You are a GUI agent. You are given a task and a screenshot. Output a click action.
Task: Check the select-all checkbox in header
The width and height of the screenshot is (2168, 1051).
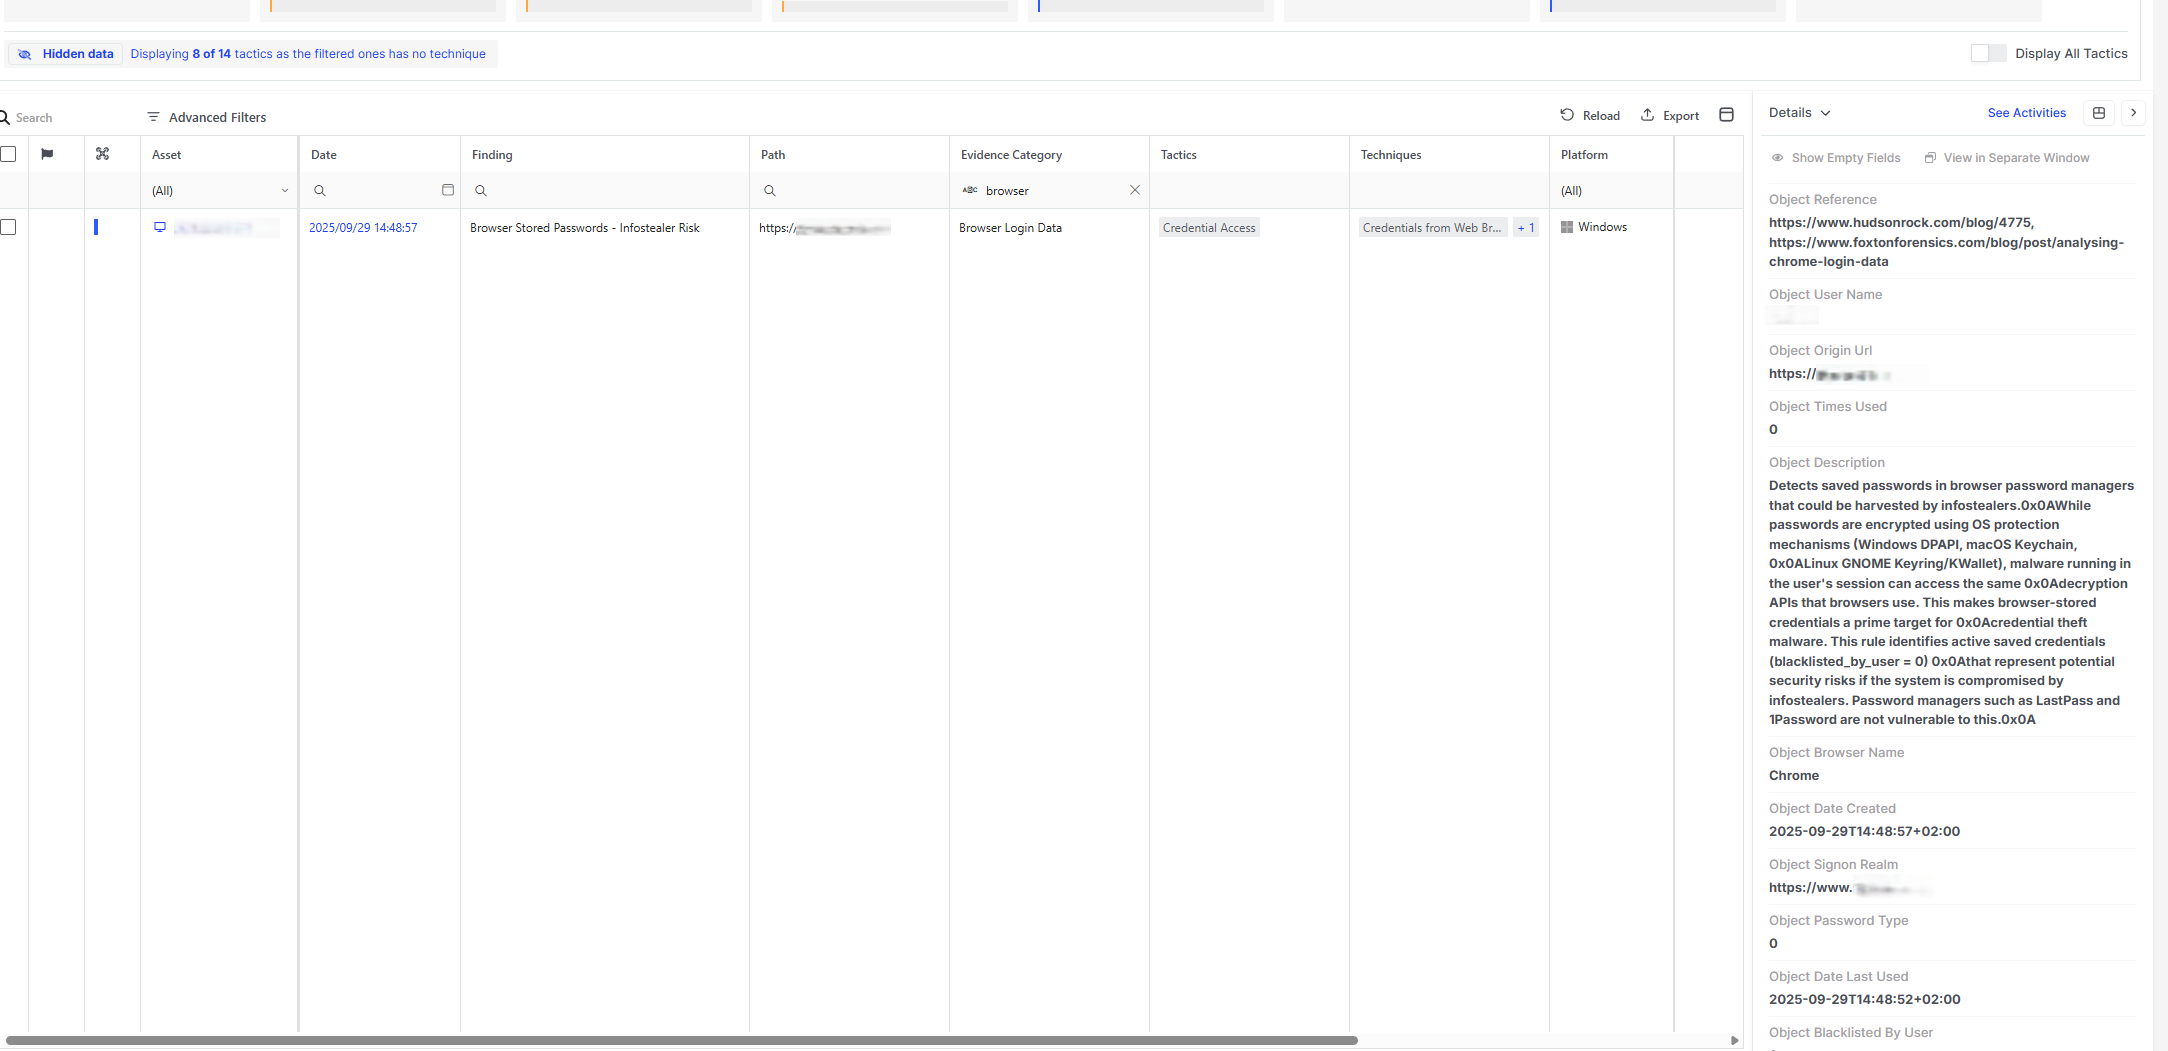pos(9,154)
